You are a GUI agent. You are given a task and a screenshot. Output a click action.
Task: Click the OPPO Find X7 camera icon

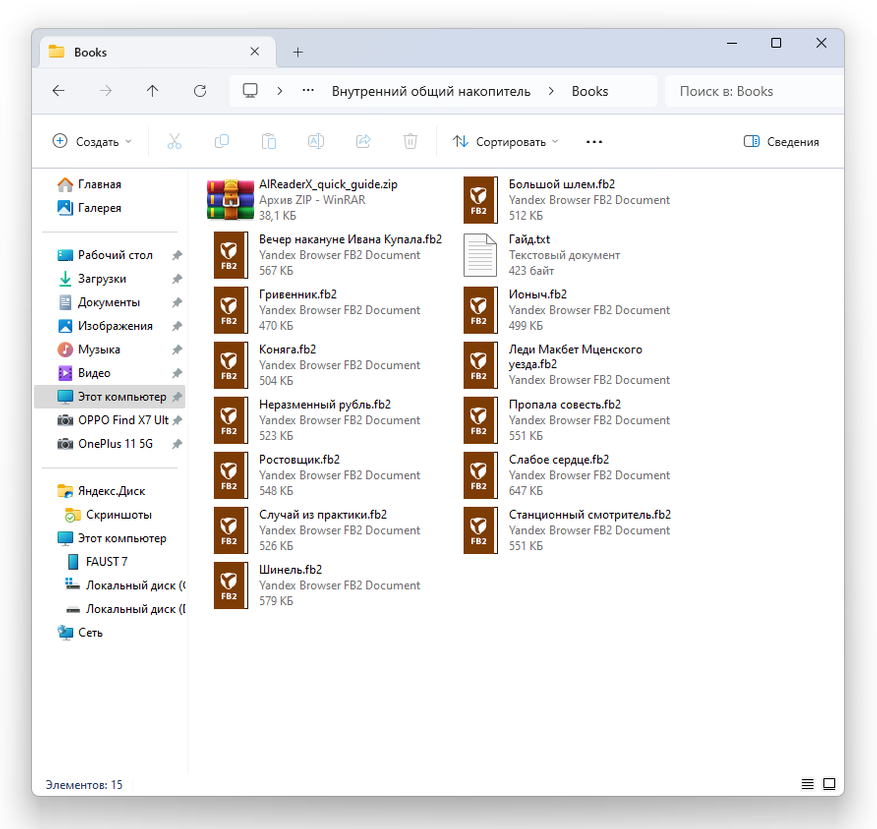click(x=65, y=420)
